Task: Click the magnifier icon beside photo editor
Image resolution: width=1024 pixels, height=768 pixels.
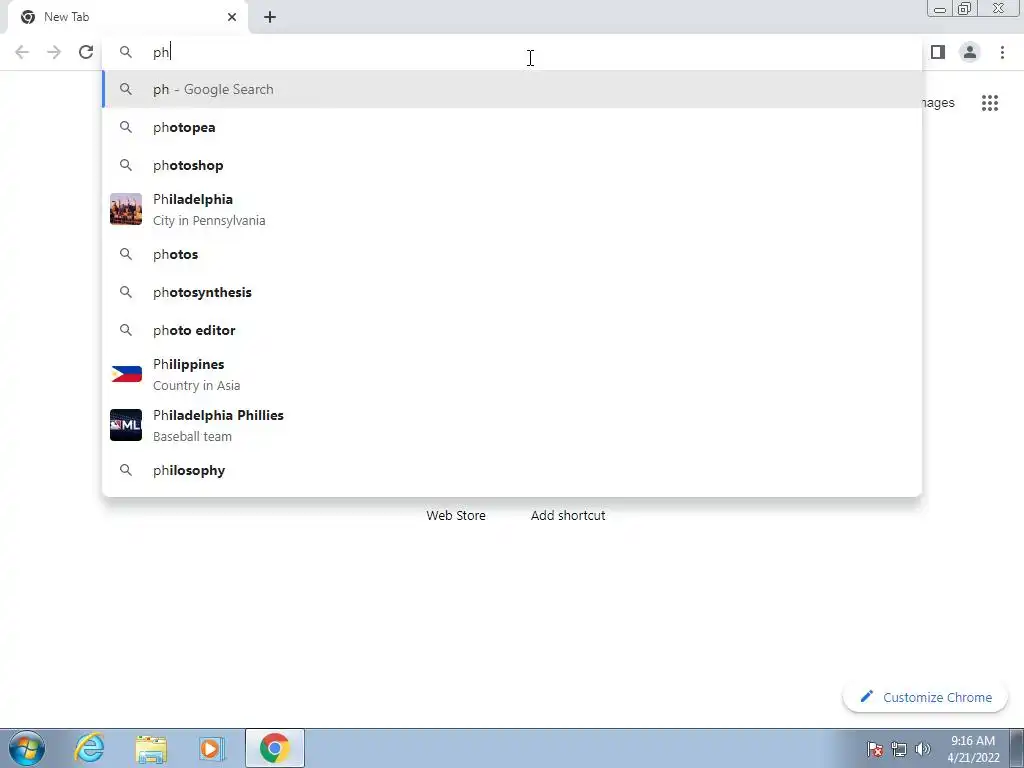Action: pyautogui.click(x=126, y=330)
